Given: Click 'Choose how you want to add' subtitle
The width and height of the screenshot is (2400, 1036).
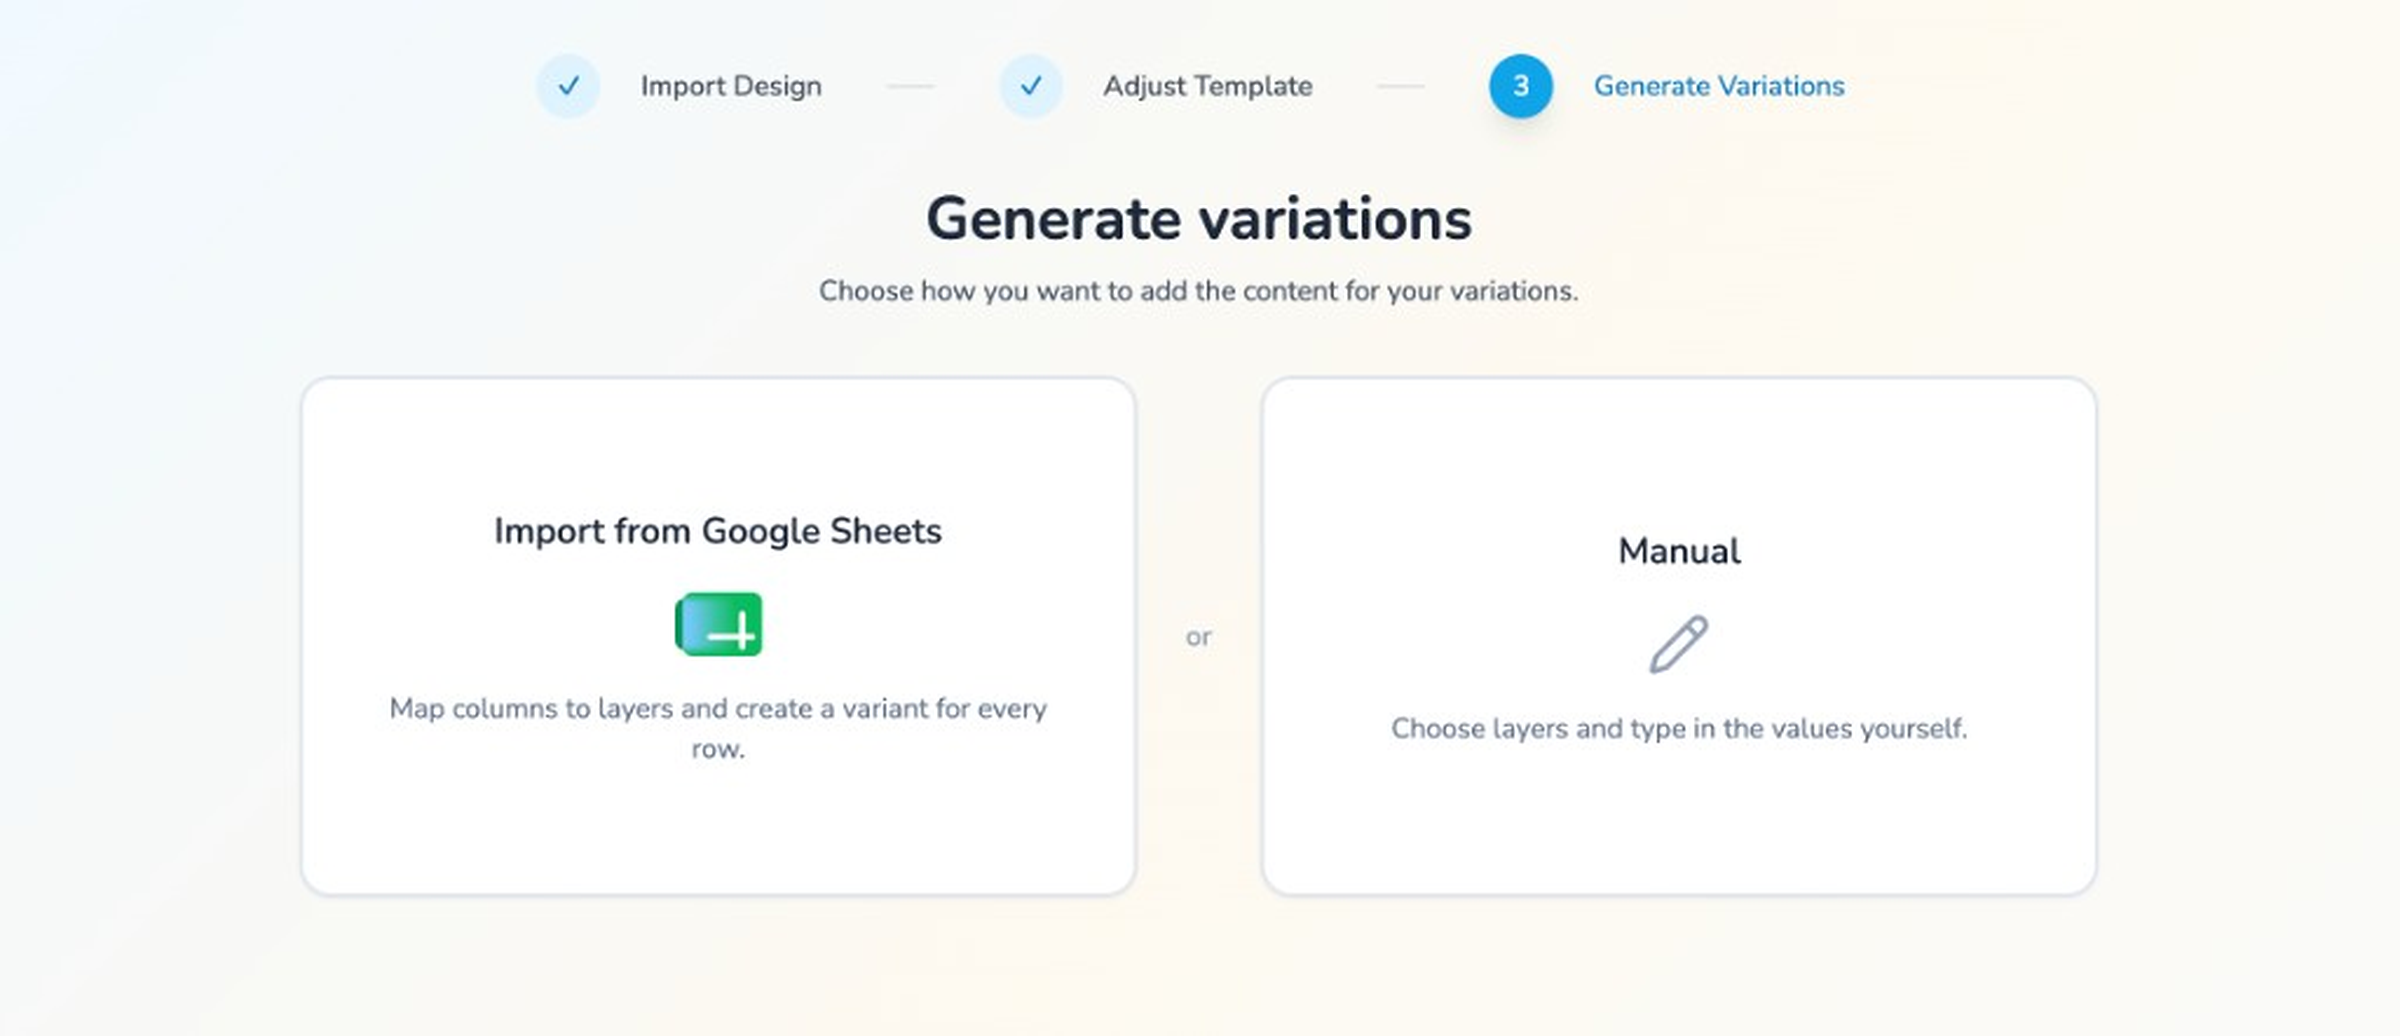Looking at the screenshot, I should 1199,291.
